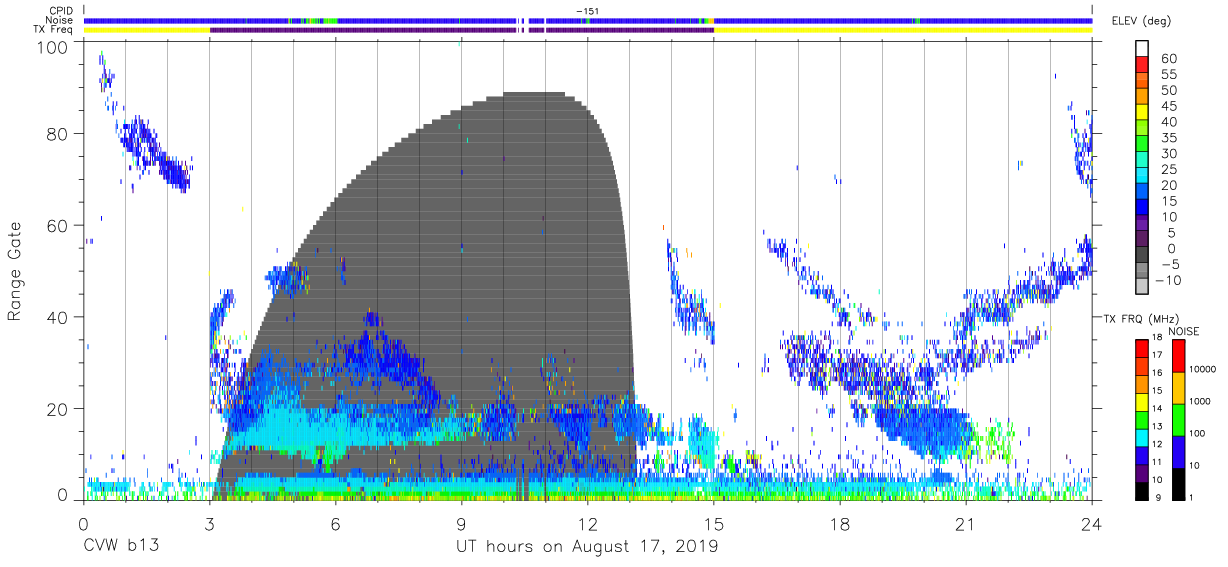Click the 50 label on elevation scale
Screen dimensions: 1228x567
click(x=1168, y=90)
